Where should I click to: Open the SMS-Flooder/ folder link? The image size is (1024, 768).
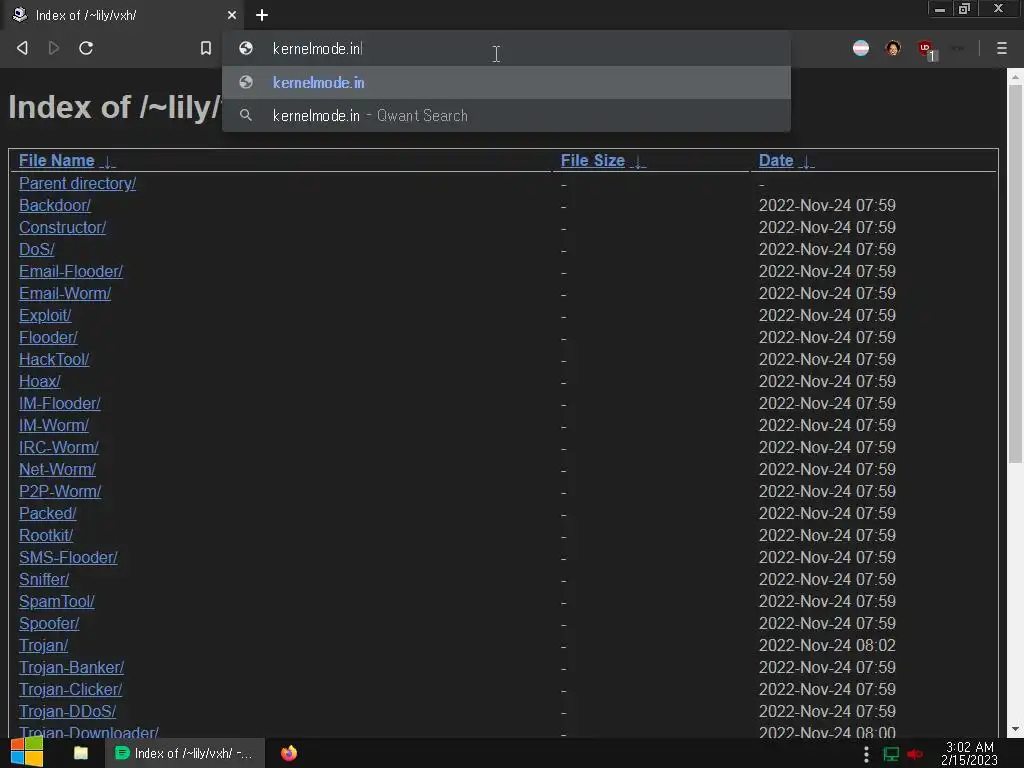click(68, 557)
